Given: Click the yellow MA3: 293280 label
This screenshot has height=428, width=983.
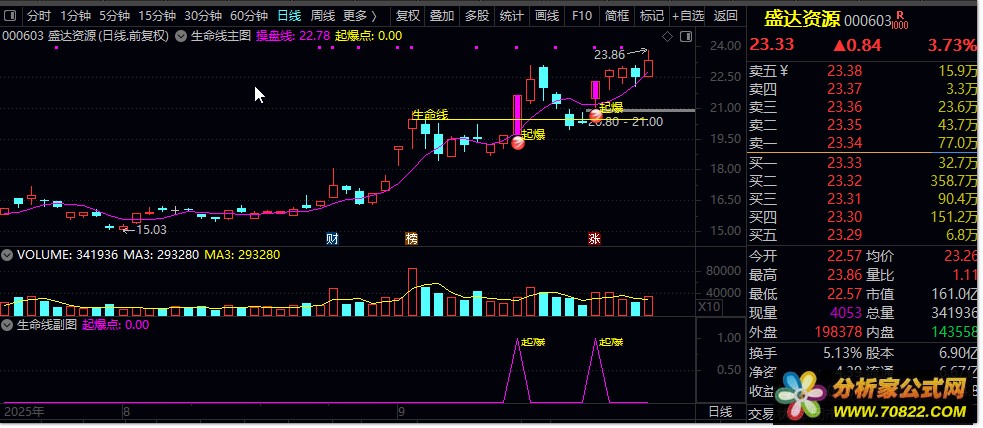Looking at the screenshot, I should (244, 255).
